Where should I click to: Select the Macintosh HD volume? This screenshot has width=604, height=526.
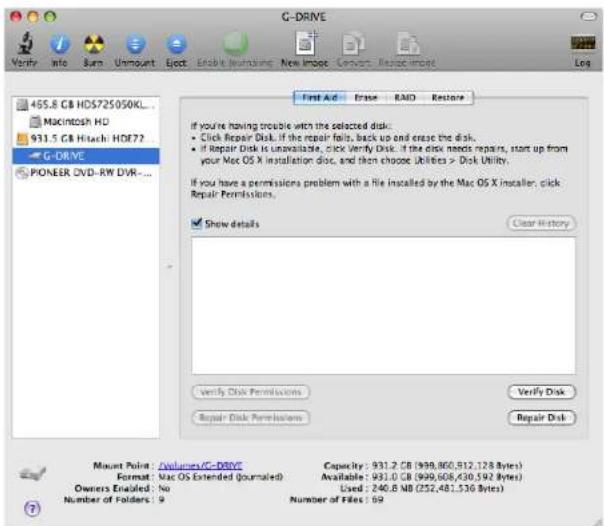click(x=86, y=122)
